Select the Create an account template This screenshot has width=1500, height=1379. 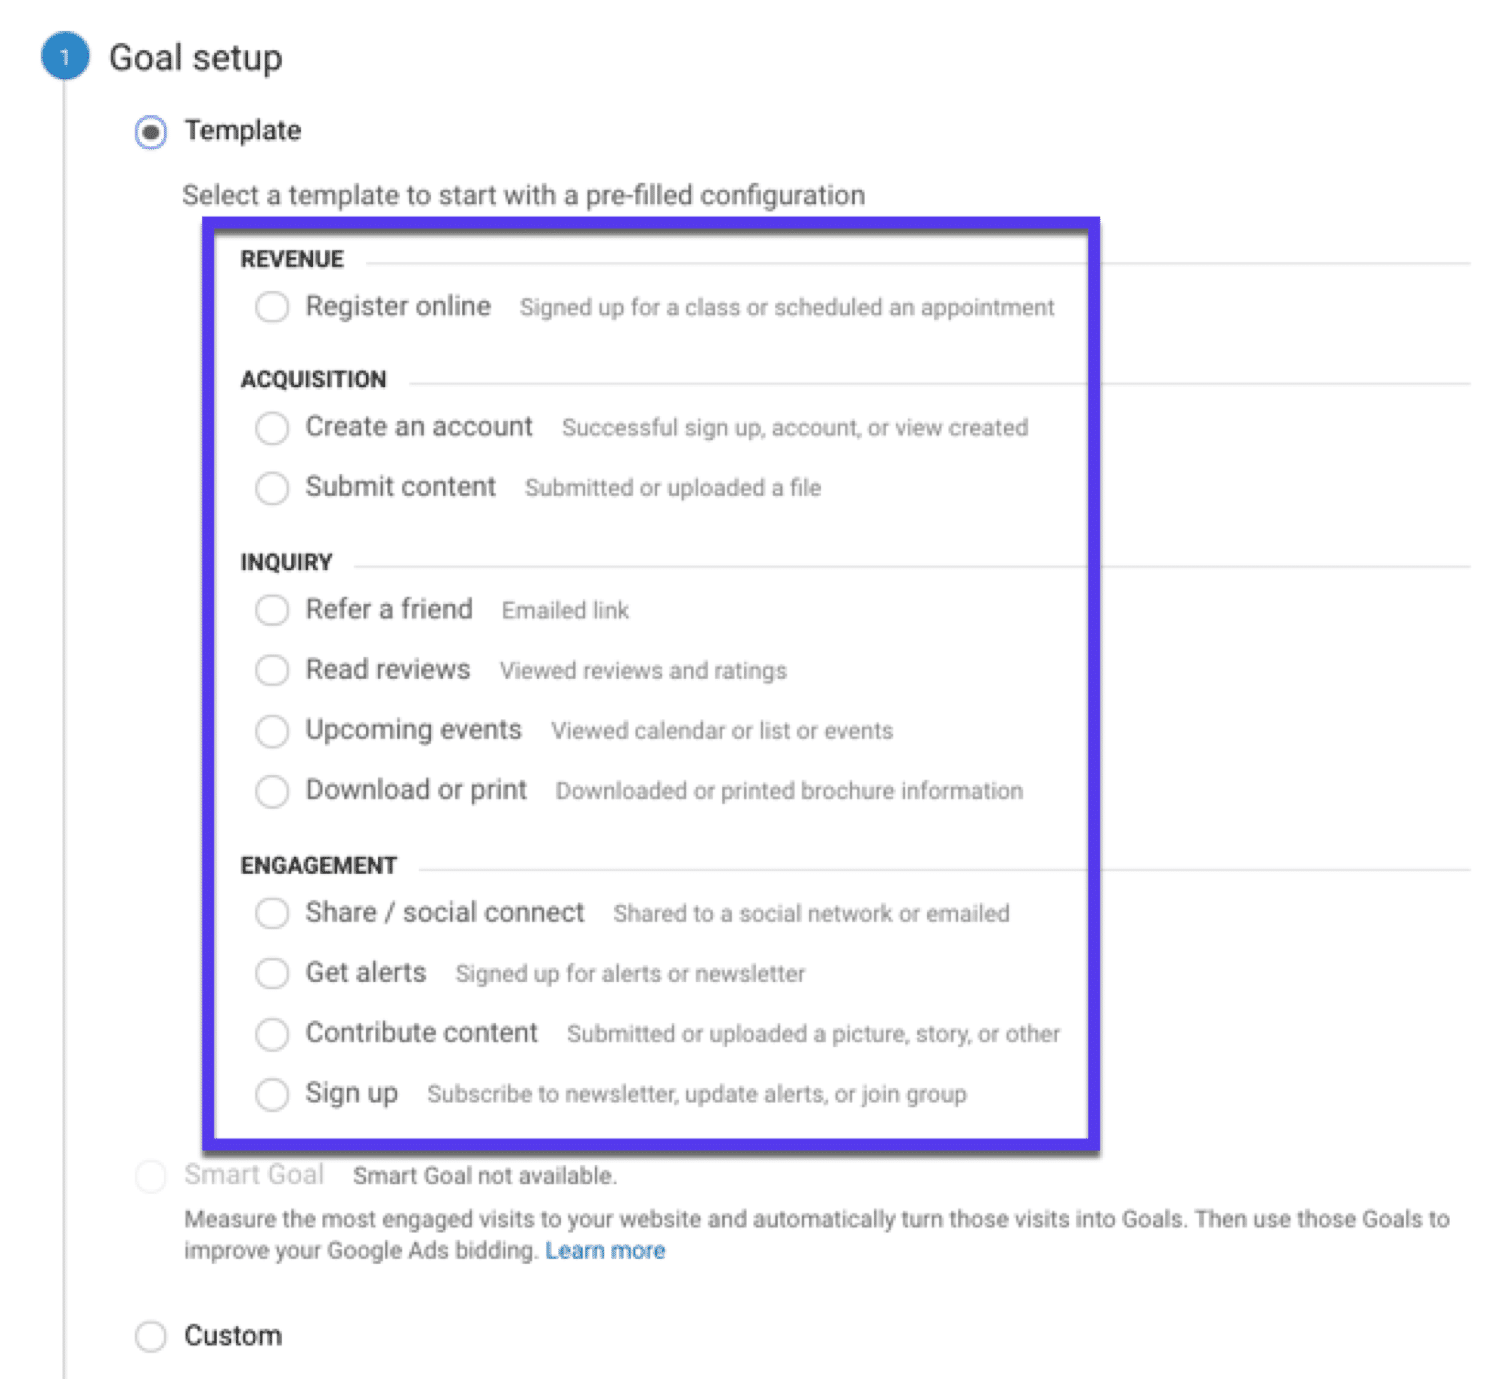[x=271, y=428]
